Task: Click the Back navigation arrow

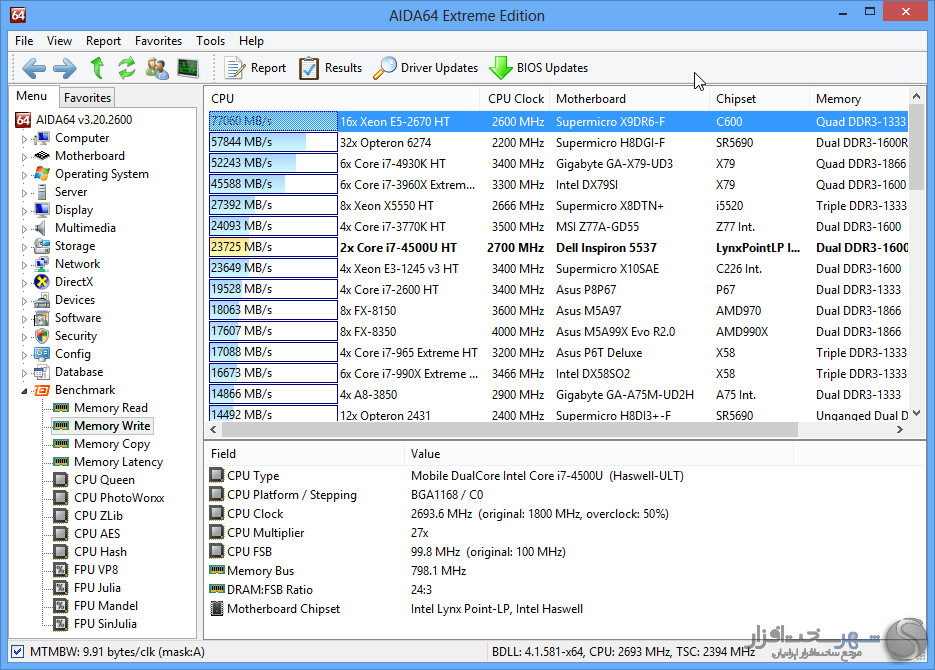Action: 34,68
